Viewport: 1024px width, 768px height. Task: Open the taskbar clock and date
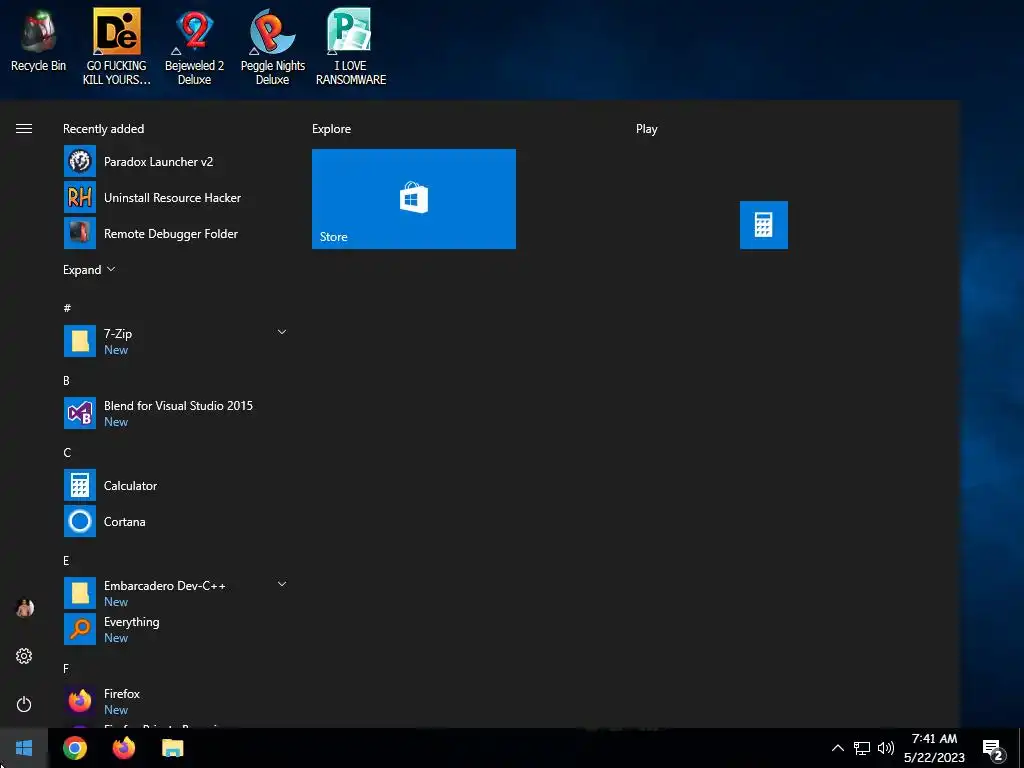pyautogui.click(x=934, y=748)
